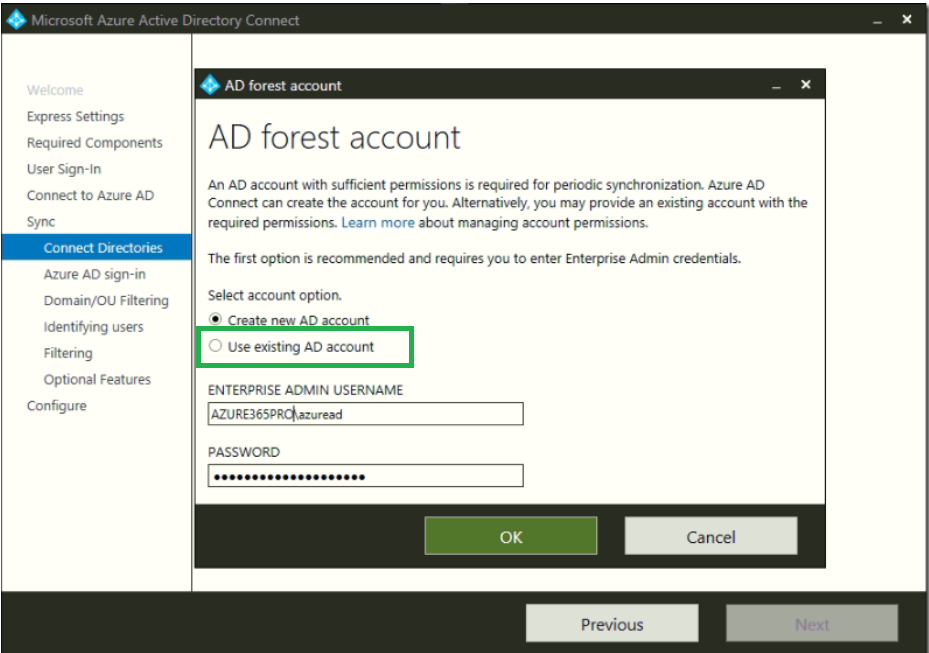Click the 'first option is recommended' sentence
The height and width of the screenshot is (653, 929).
coord(474,258)
